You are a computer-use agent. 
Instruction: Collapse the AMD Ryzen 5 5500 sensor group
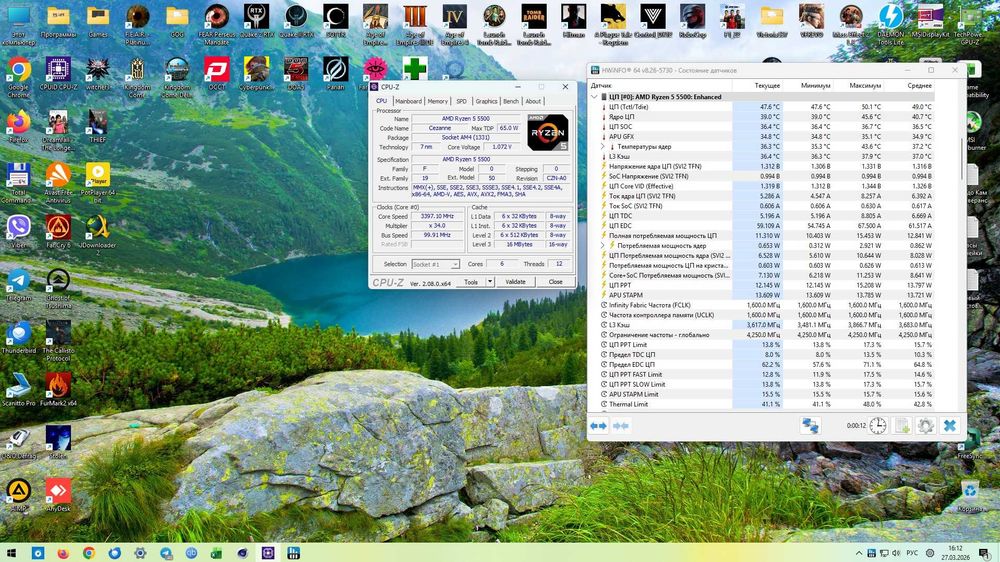coord(595,97)
